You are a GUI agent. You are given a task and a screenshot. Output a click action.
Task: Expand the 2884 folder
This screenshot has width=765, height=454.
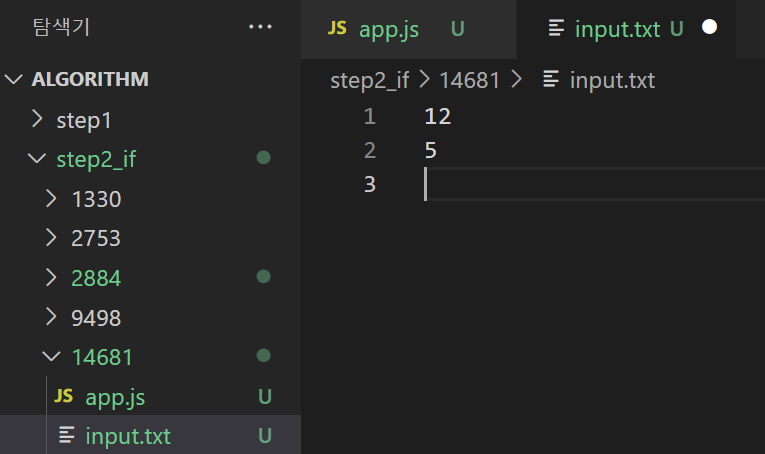[x=51, y=277]
